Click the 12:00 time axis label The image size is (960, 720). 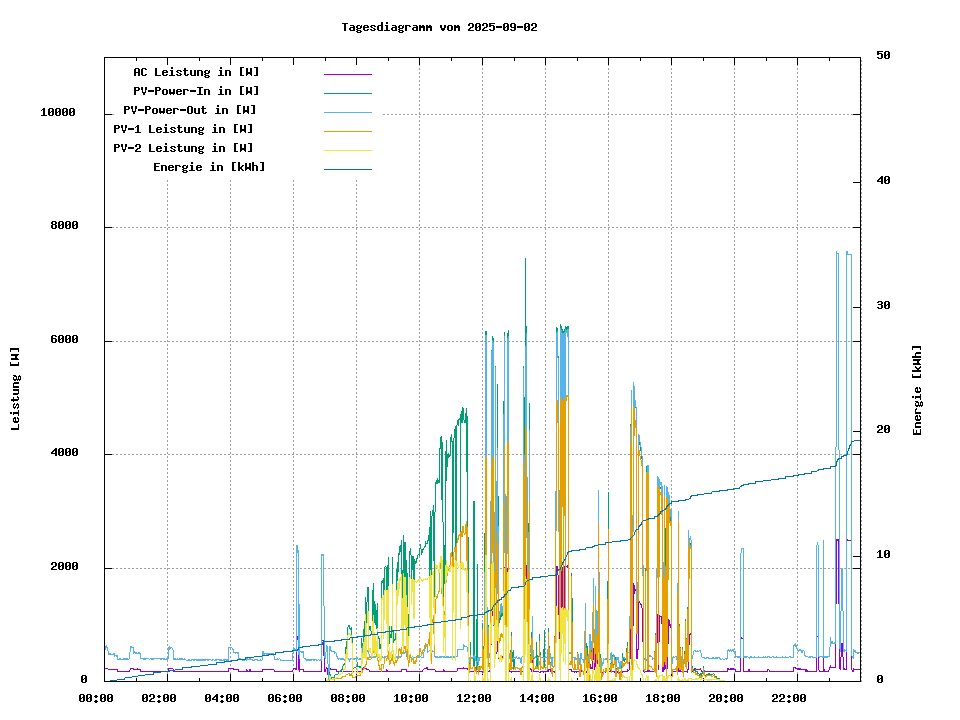coord(474,698)
